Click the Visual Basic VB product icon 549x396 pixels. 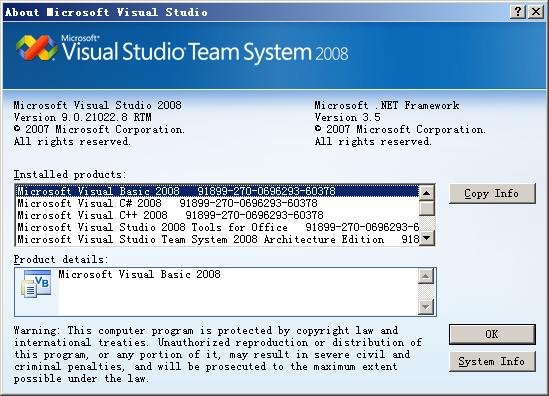[36, 284]
